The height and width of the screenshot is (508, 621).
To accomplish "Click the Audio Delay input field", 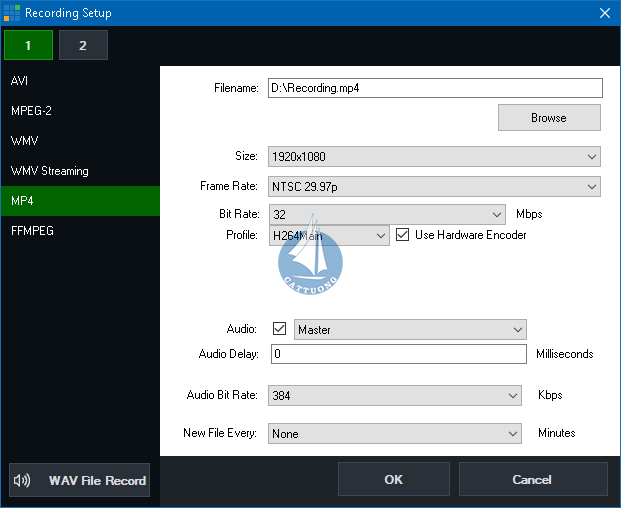I will (x=399, y=354).
